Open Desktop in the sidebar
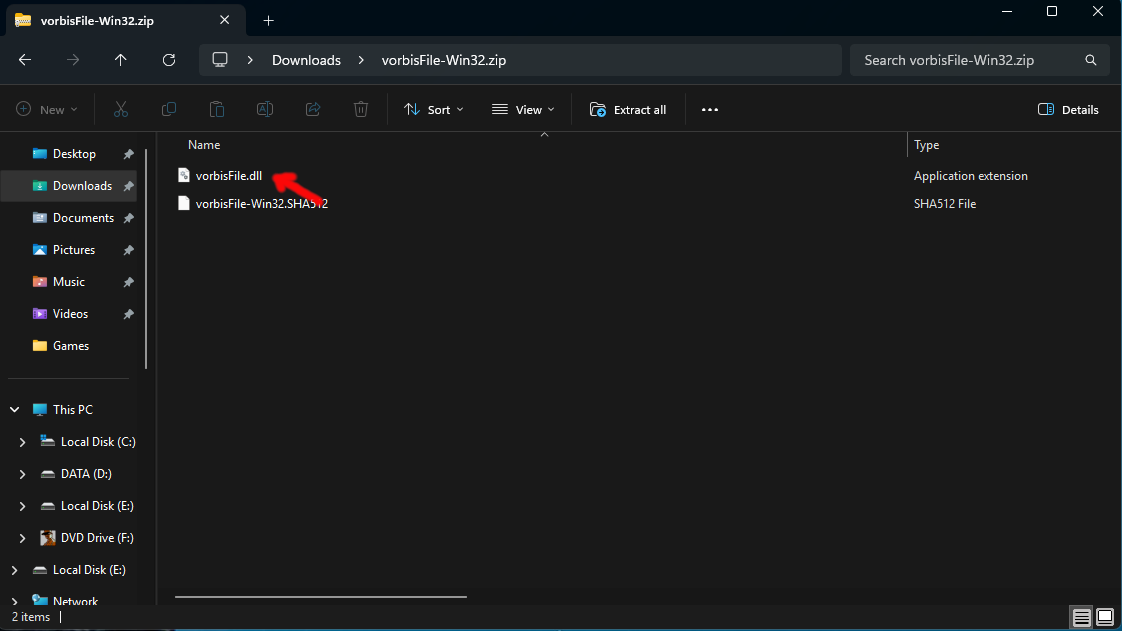Viewport: 1122px width, 631px height. 74,154
